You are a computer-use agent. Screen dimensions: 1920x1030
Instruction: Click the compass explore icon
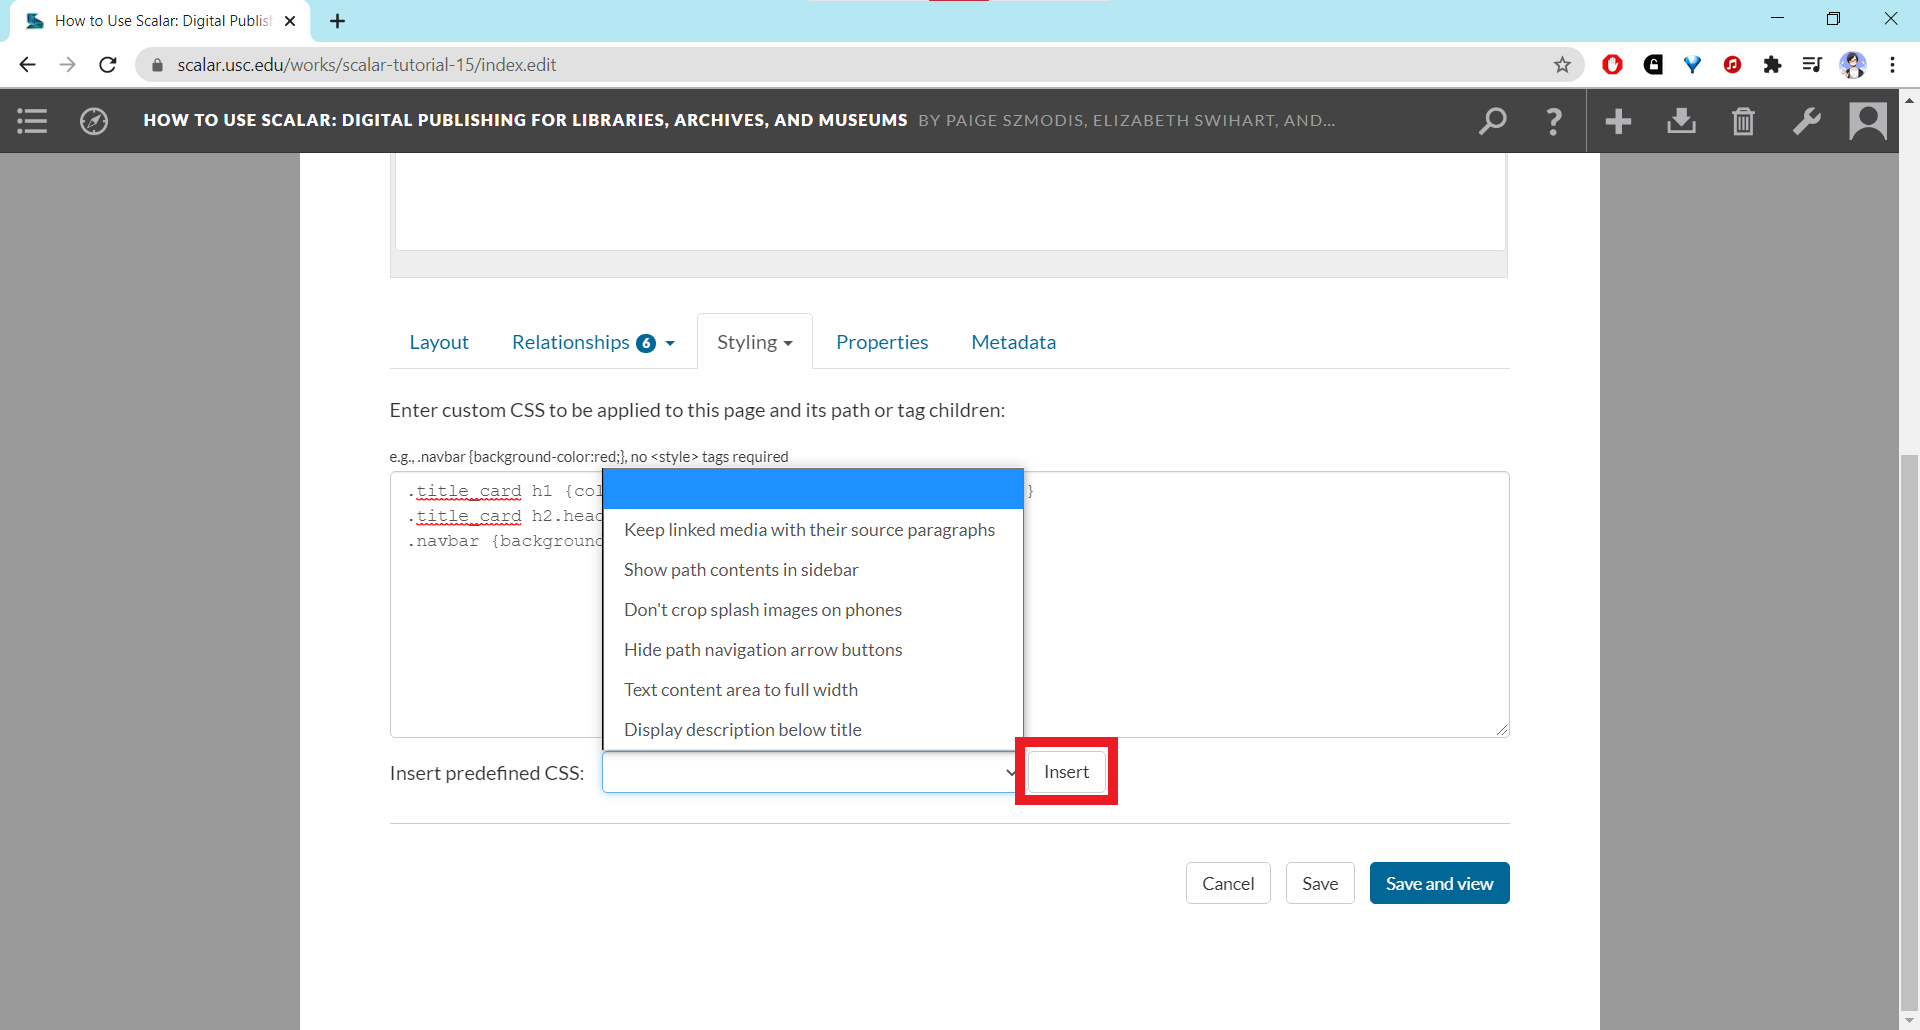pyautogui.click(x=94, y=121)
